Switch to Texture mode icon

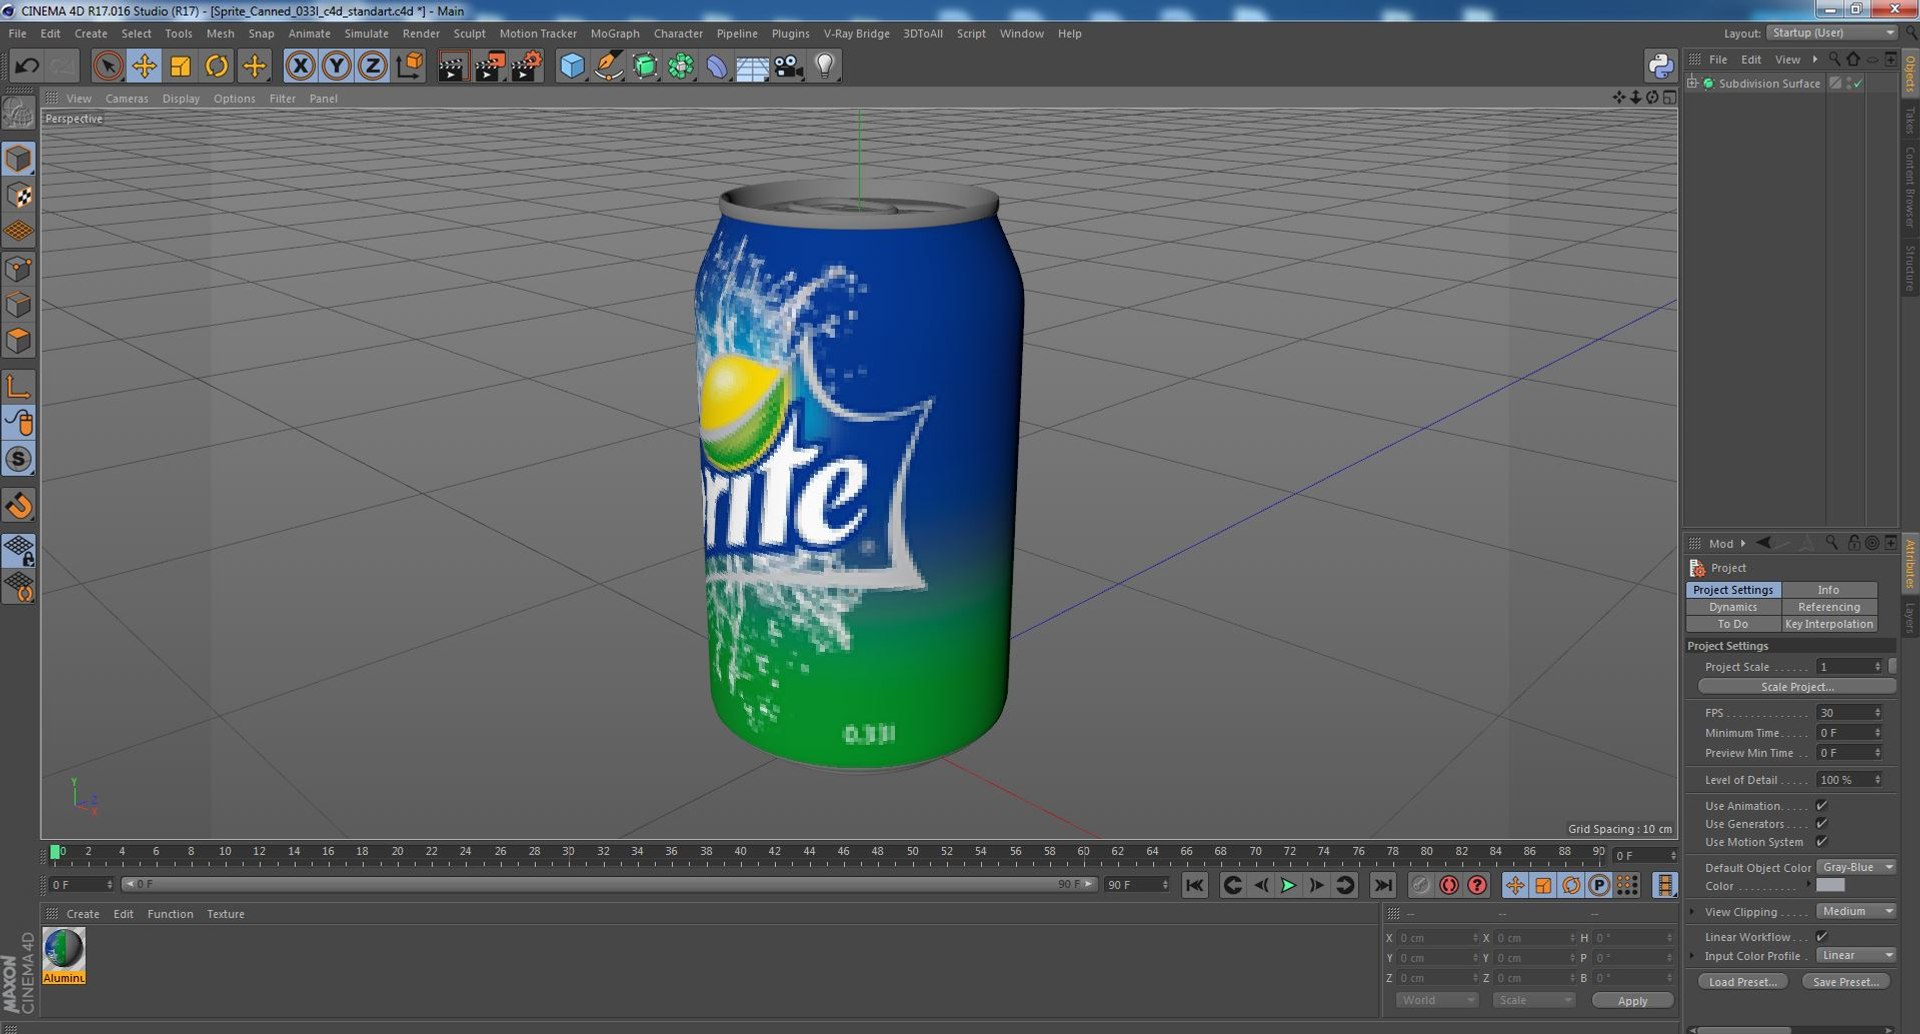point(19,196)
